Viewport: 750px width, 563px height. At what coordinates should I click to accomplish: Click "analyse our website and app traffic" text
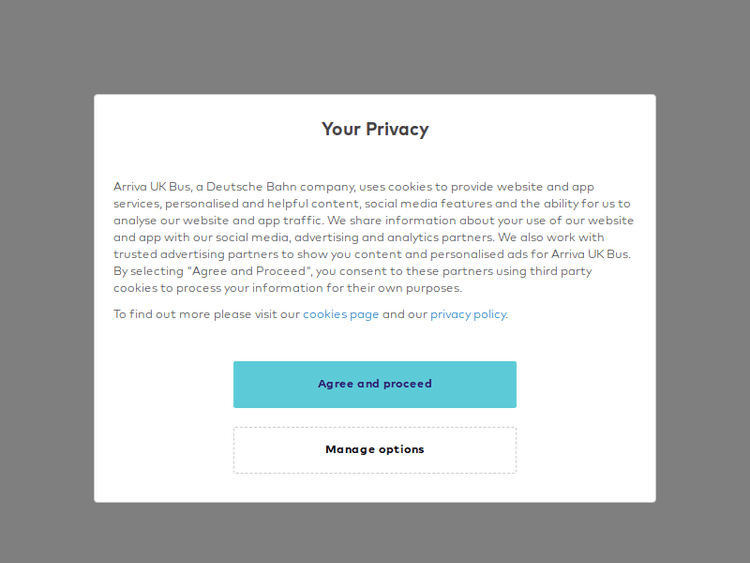(216, 221)
